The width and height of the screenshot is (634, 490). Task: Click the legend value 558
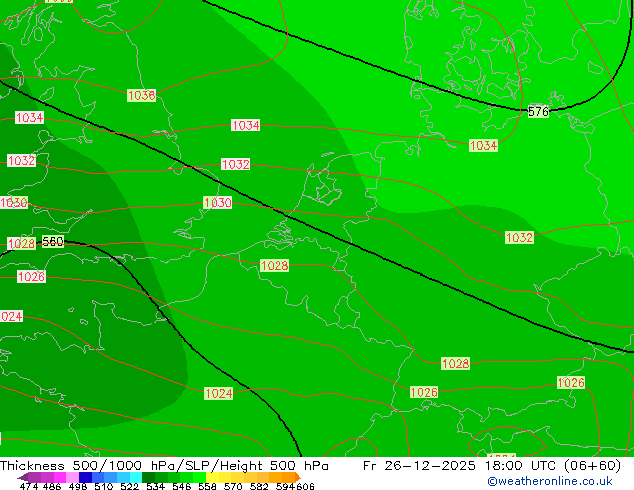pyautogui.click(x=207, y=486)
